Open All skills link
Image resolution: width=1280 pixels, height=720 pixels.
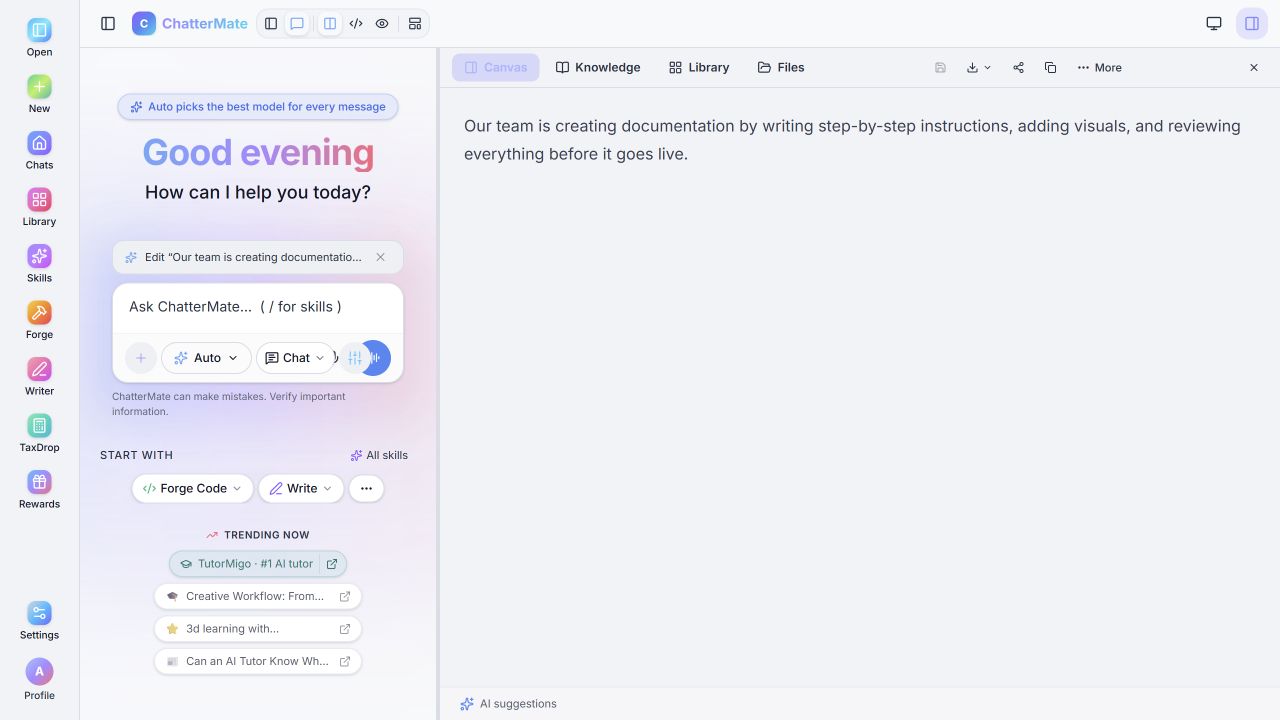(x=379, y=455)
